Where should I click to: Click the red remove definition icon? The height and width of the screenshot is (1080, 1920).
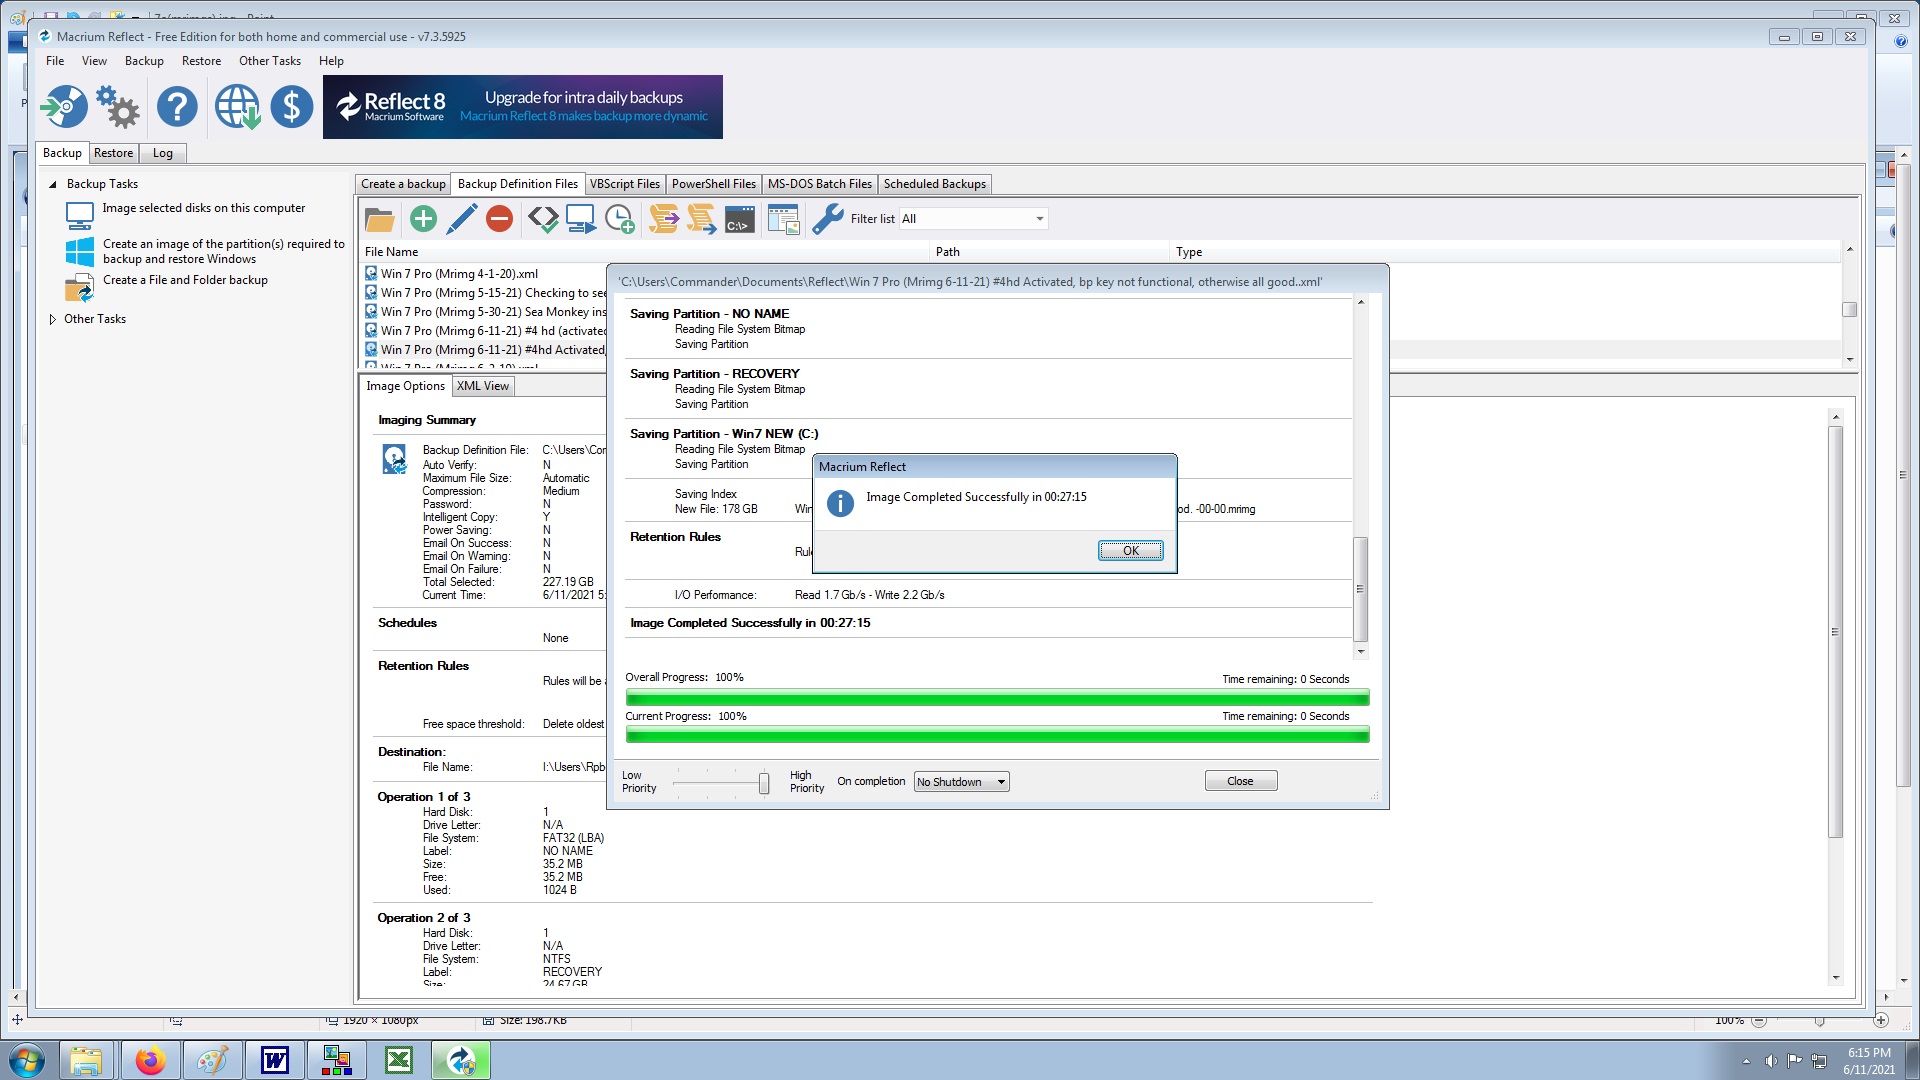coord(499,218)
